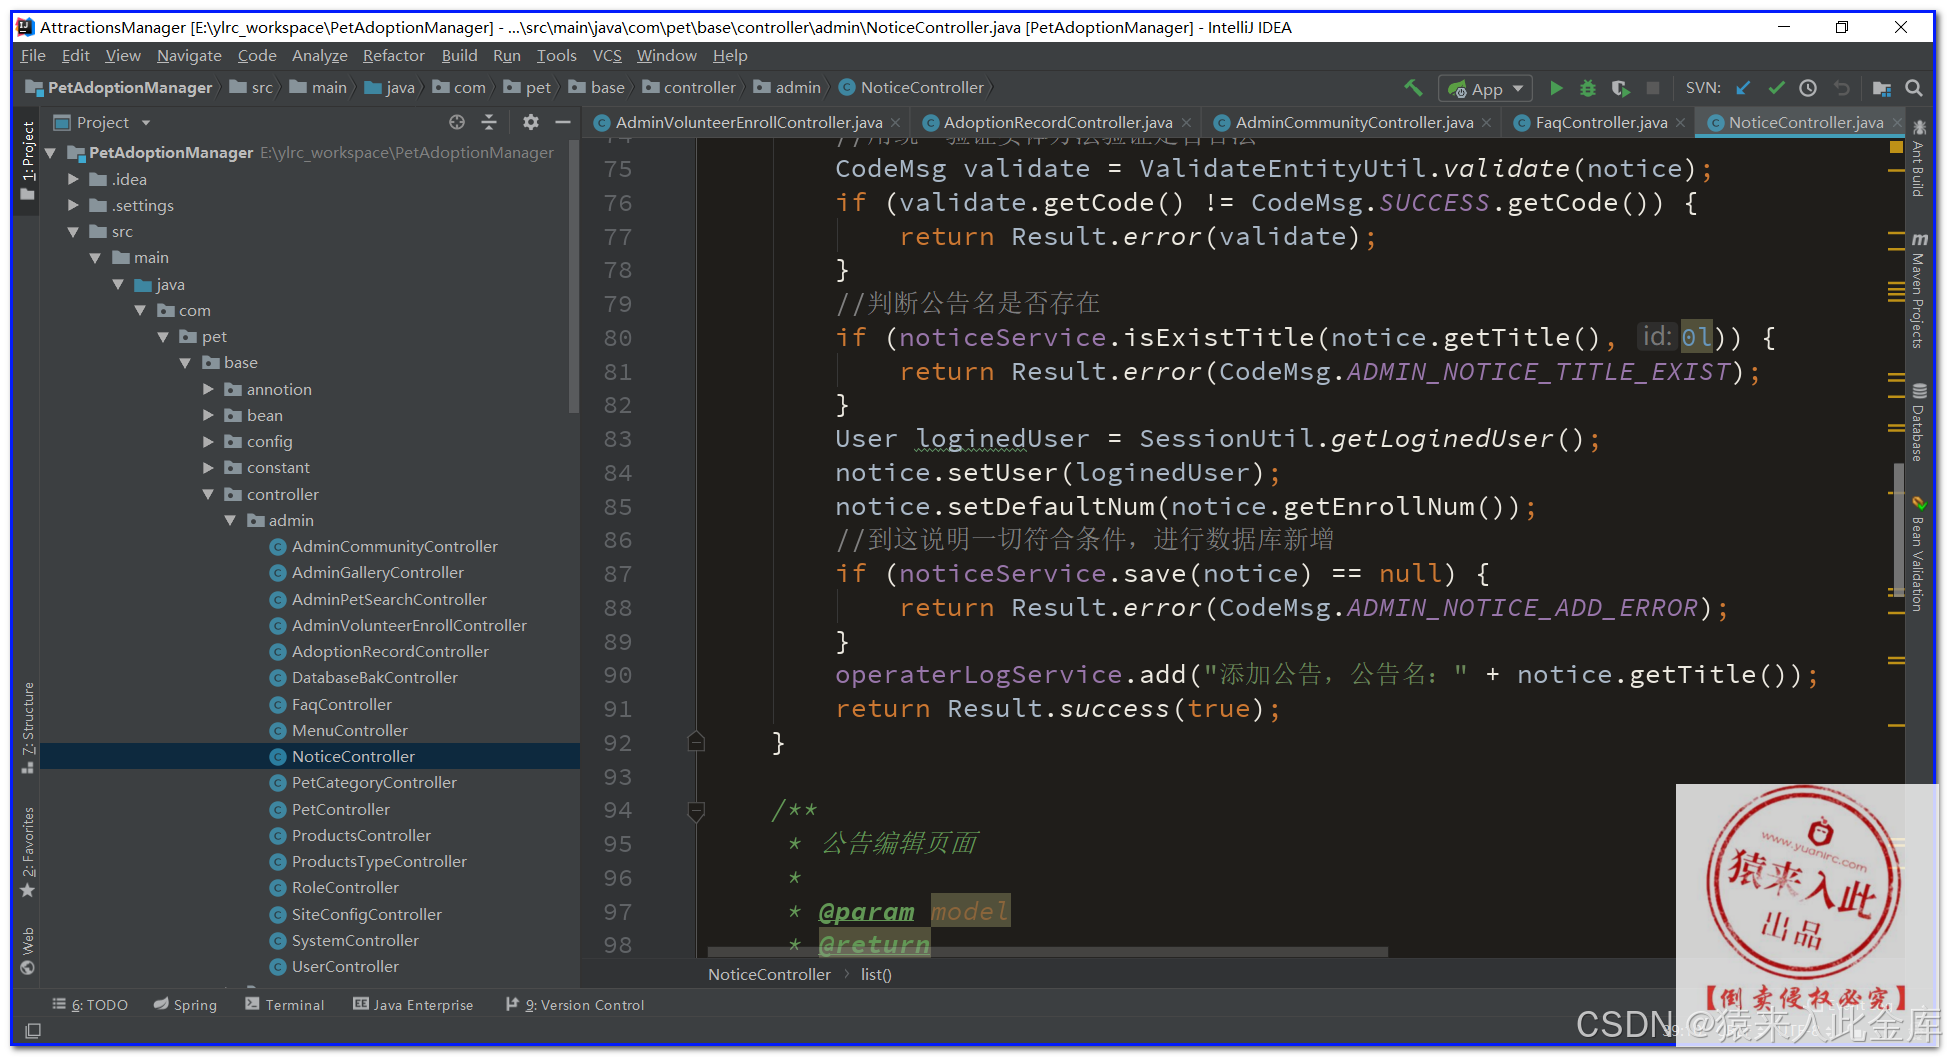The image size is (1947, 1057).
Task: Open the VCS menu
Action: 606,56
